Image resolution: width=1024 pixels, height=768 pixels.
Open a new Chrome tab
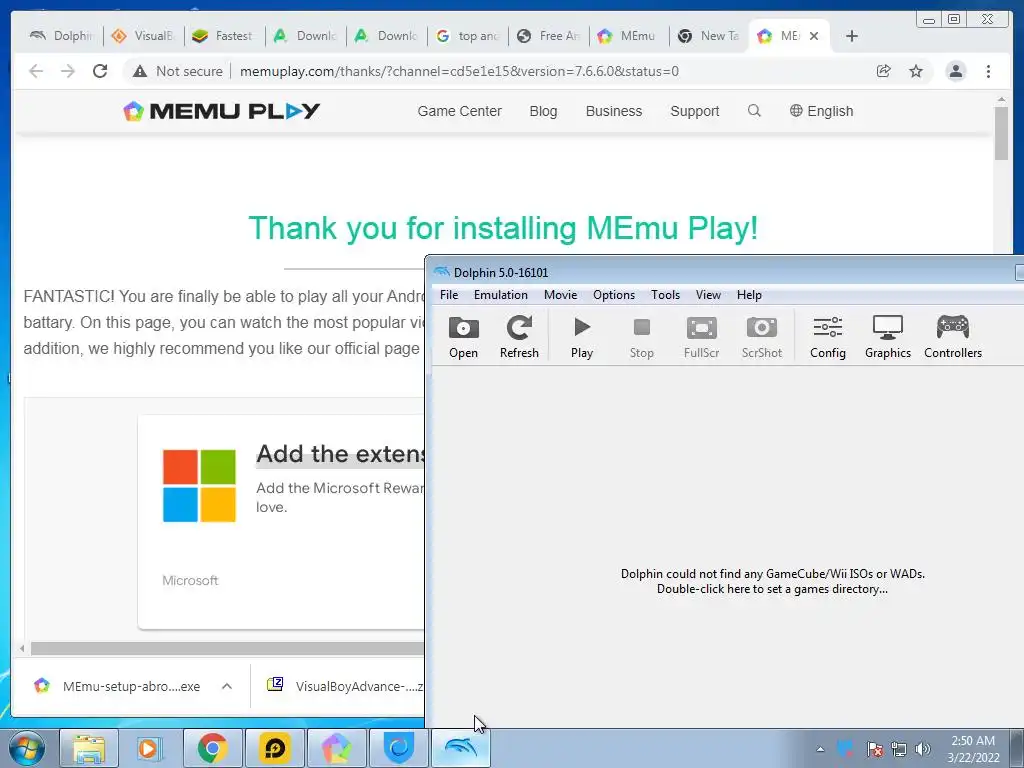coord(852,36)
